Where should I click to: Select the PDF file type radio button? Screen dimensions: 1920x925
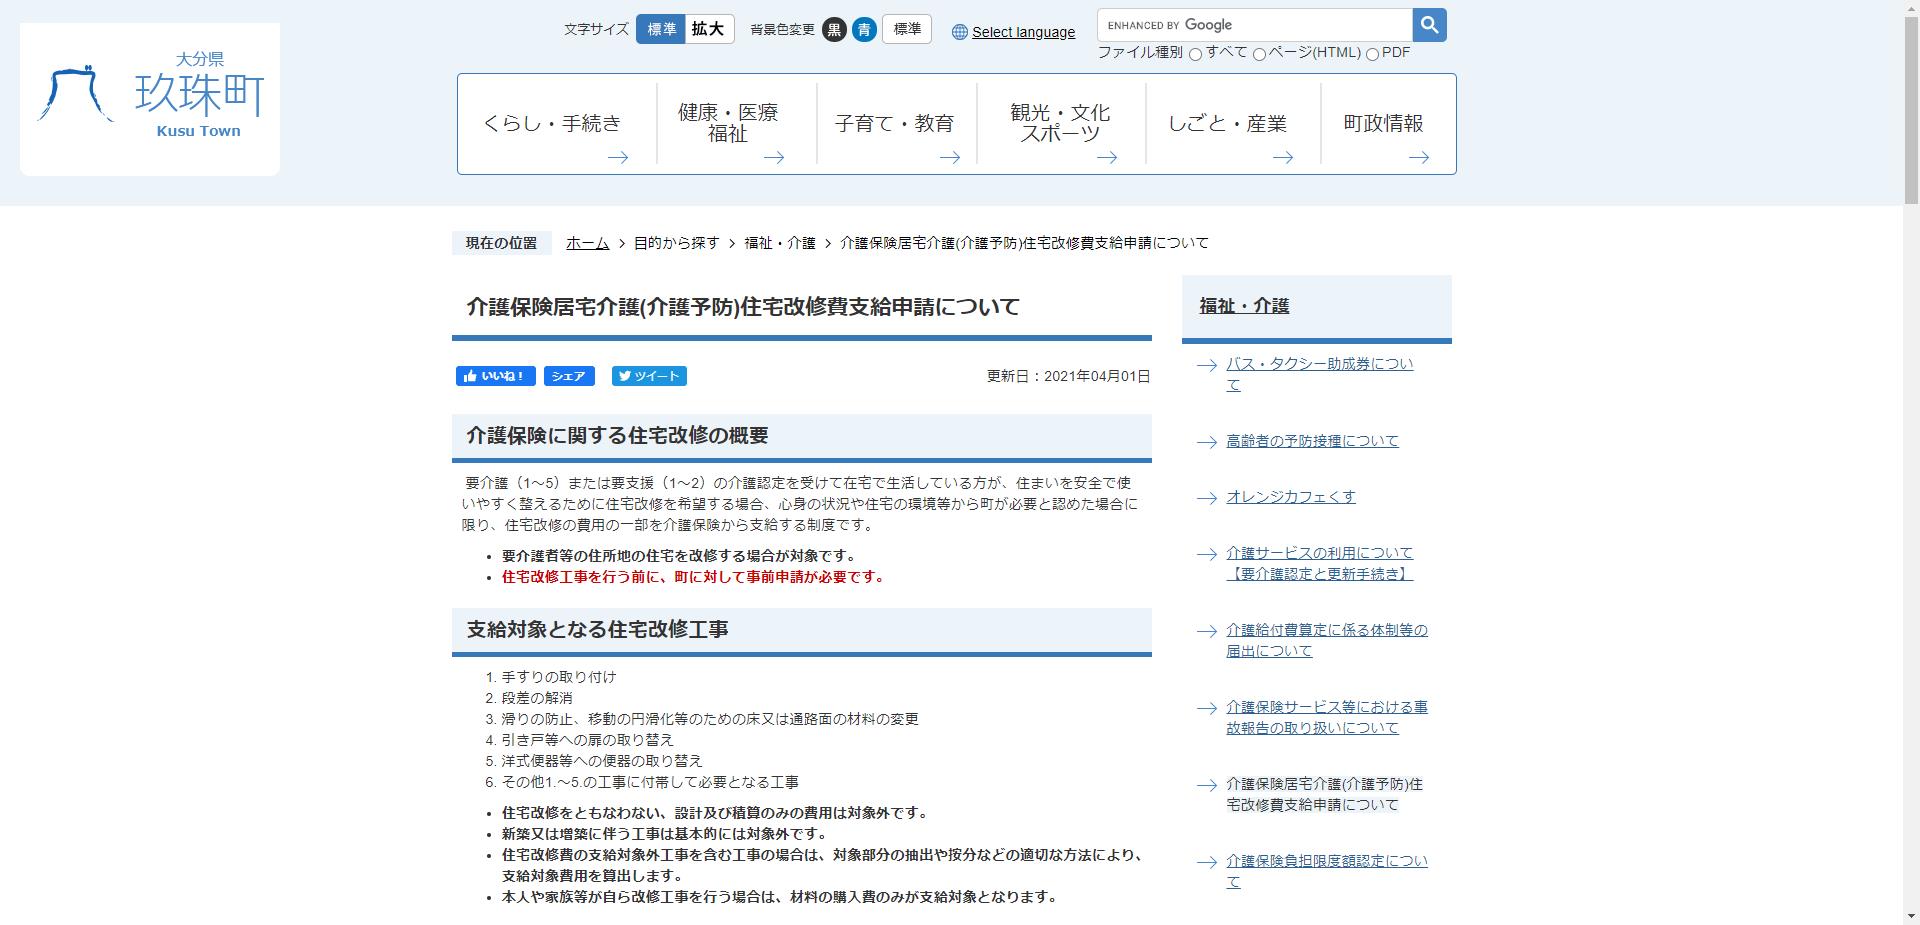click(x=1374, y=53)
